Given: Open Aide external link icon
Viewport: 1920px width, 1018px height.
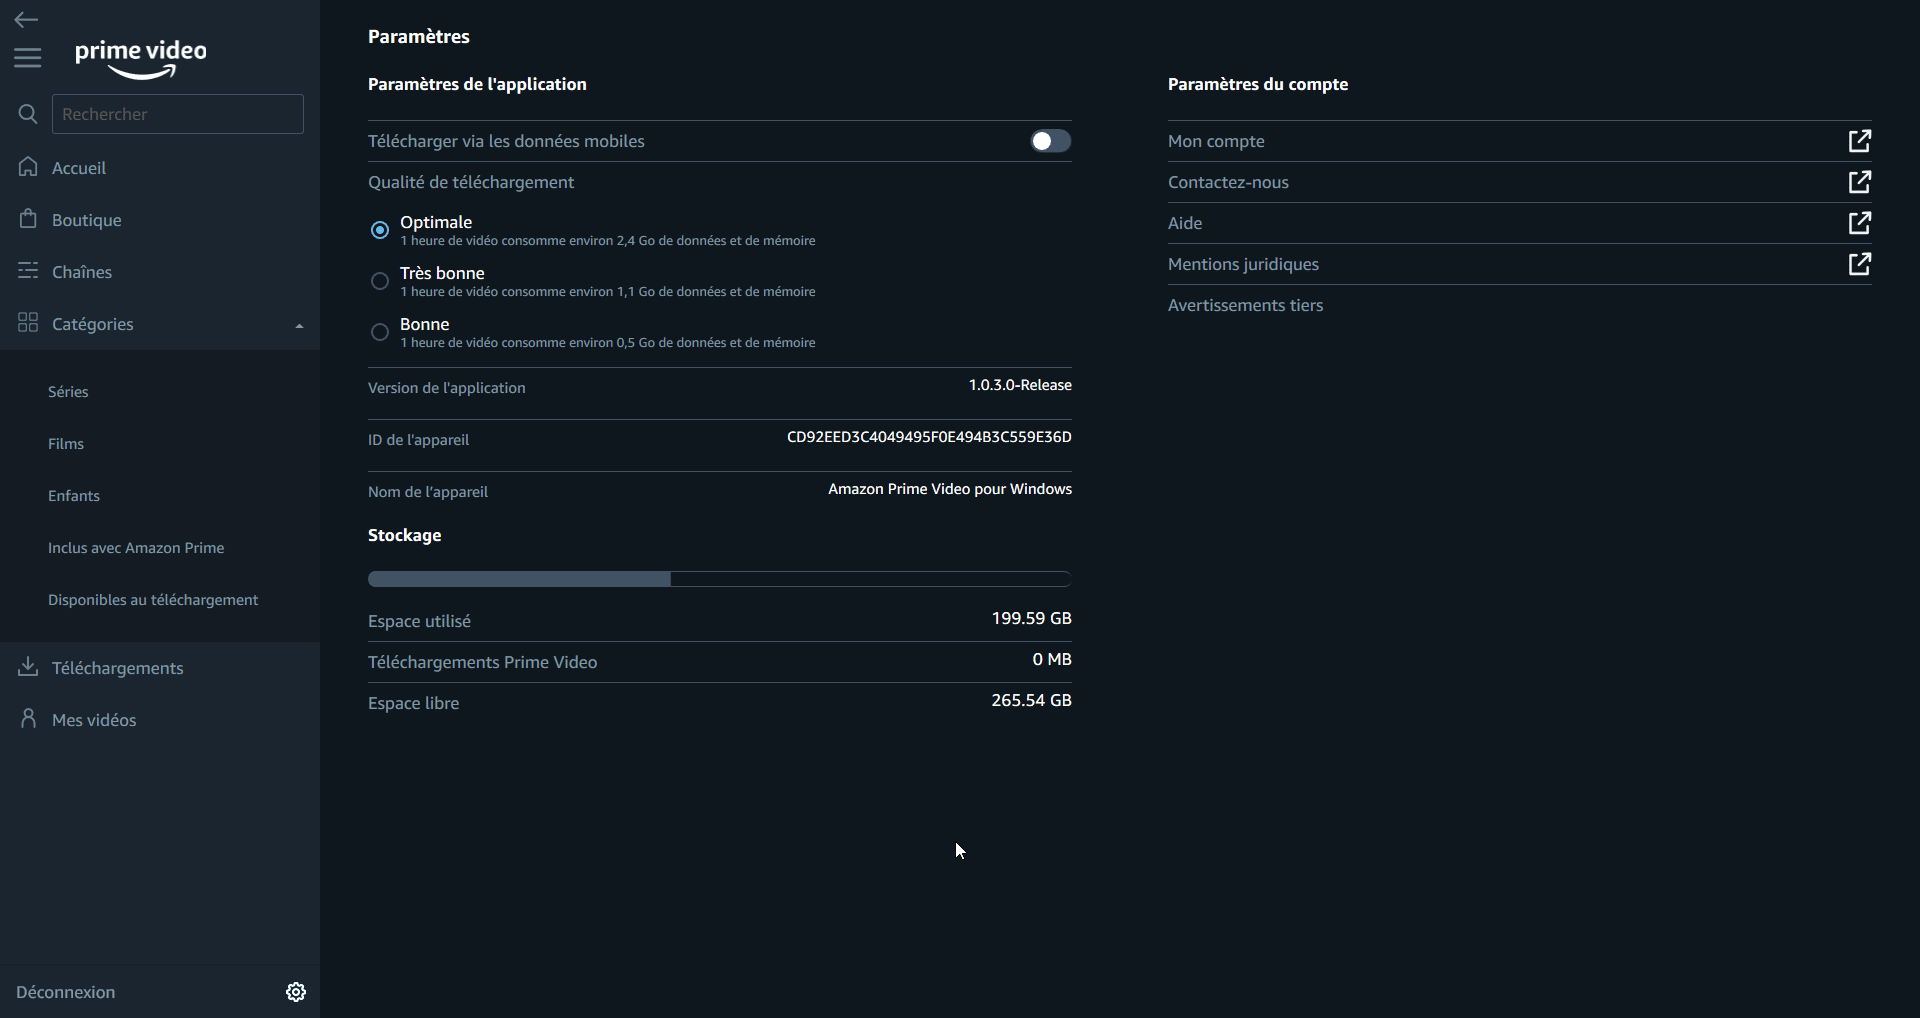Looking at the screenshot, I should tap(1860, 223).
